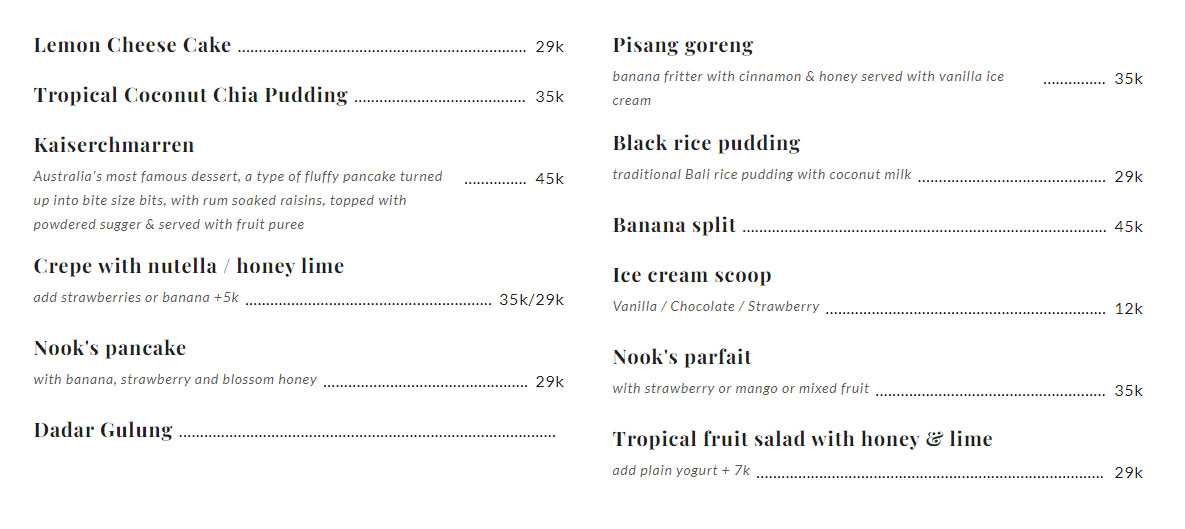Click the 35k/29k crepe price
Screen dimensions: 1185x529
[531, 299]
